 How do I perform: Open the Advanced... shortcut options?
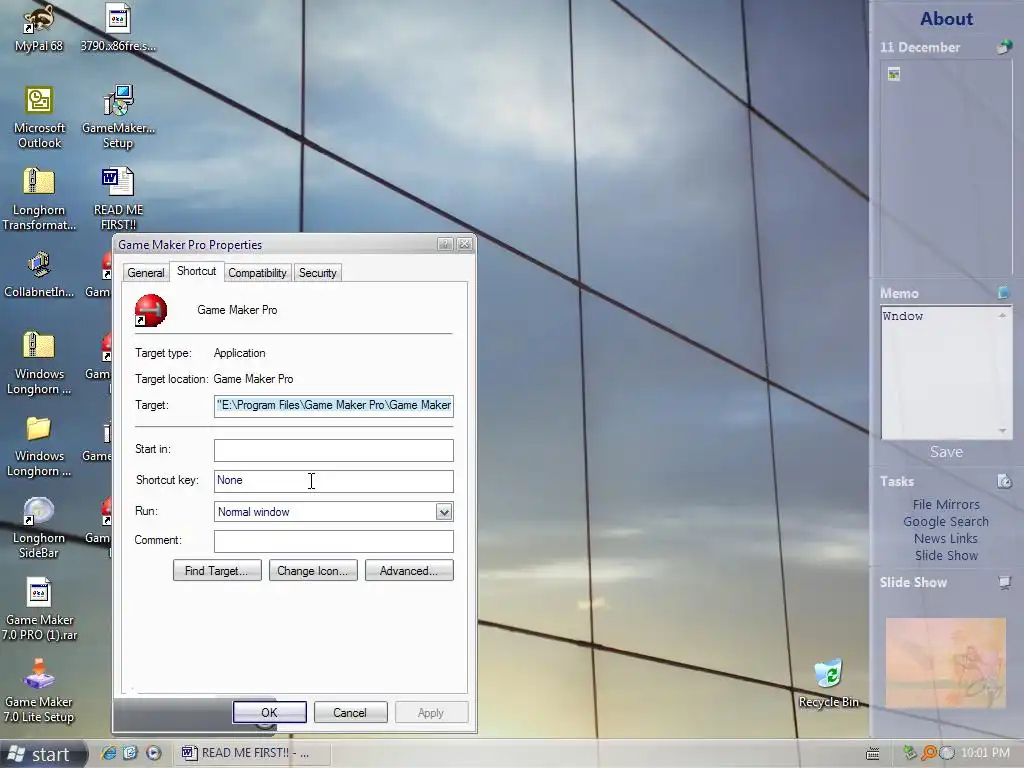[409, 571]
